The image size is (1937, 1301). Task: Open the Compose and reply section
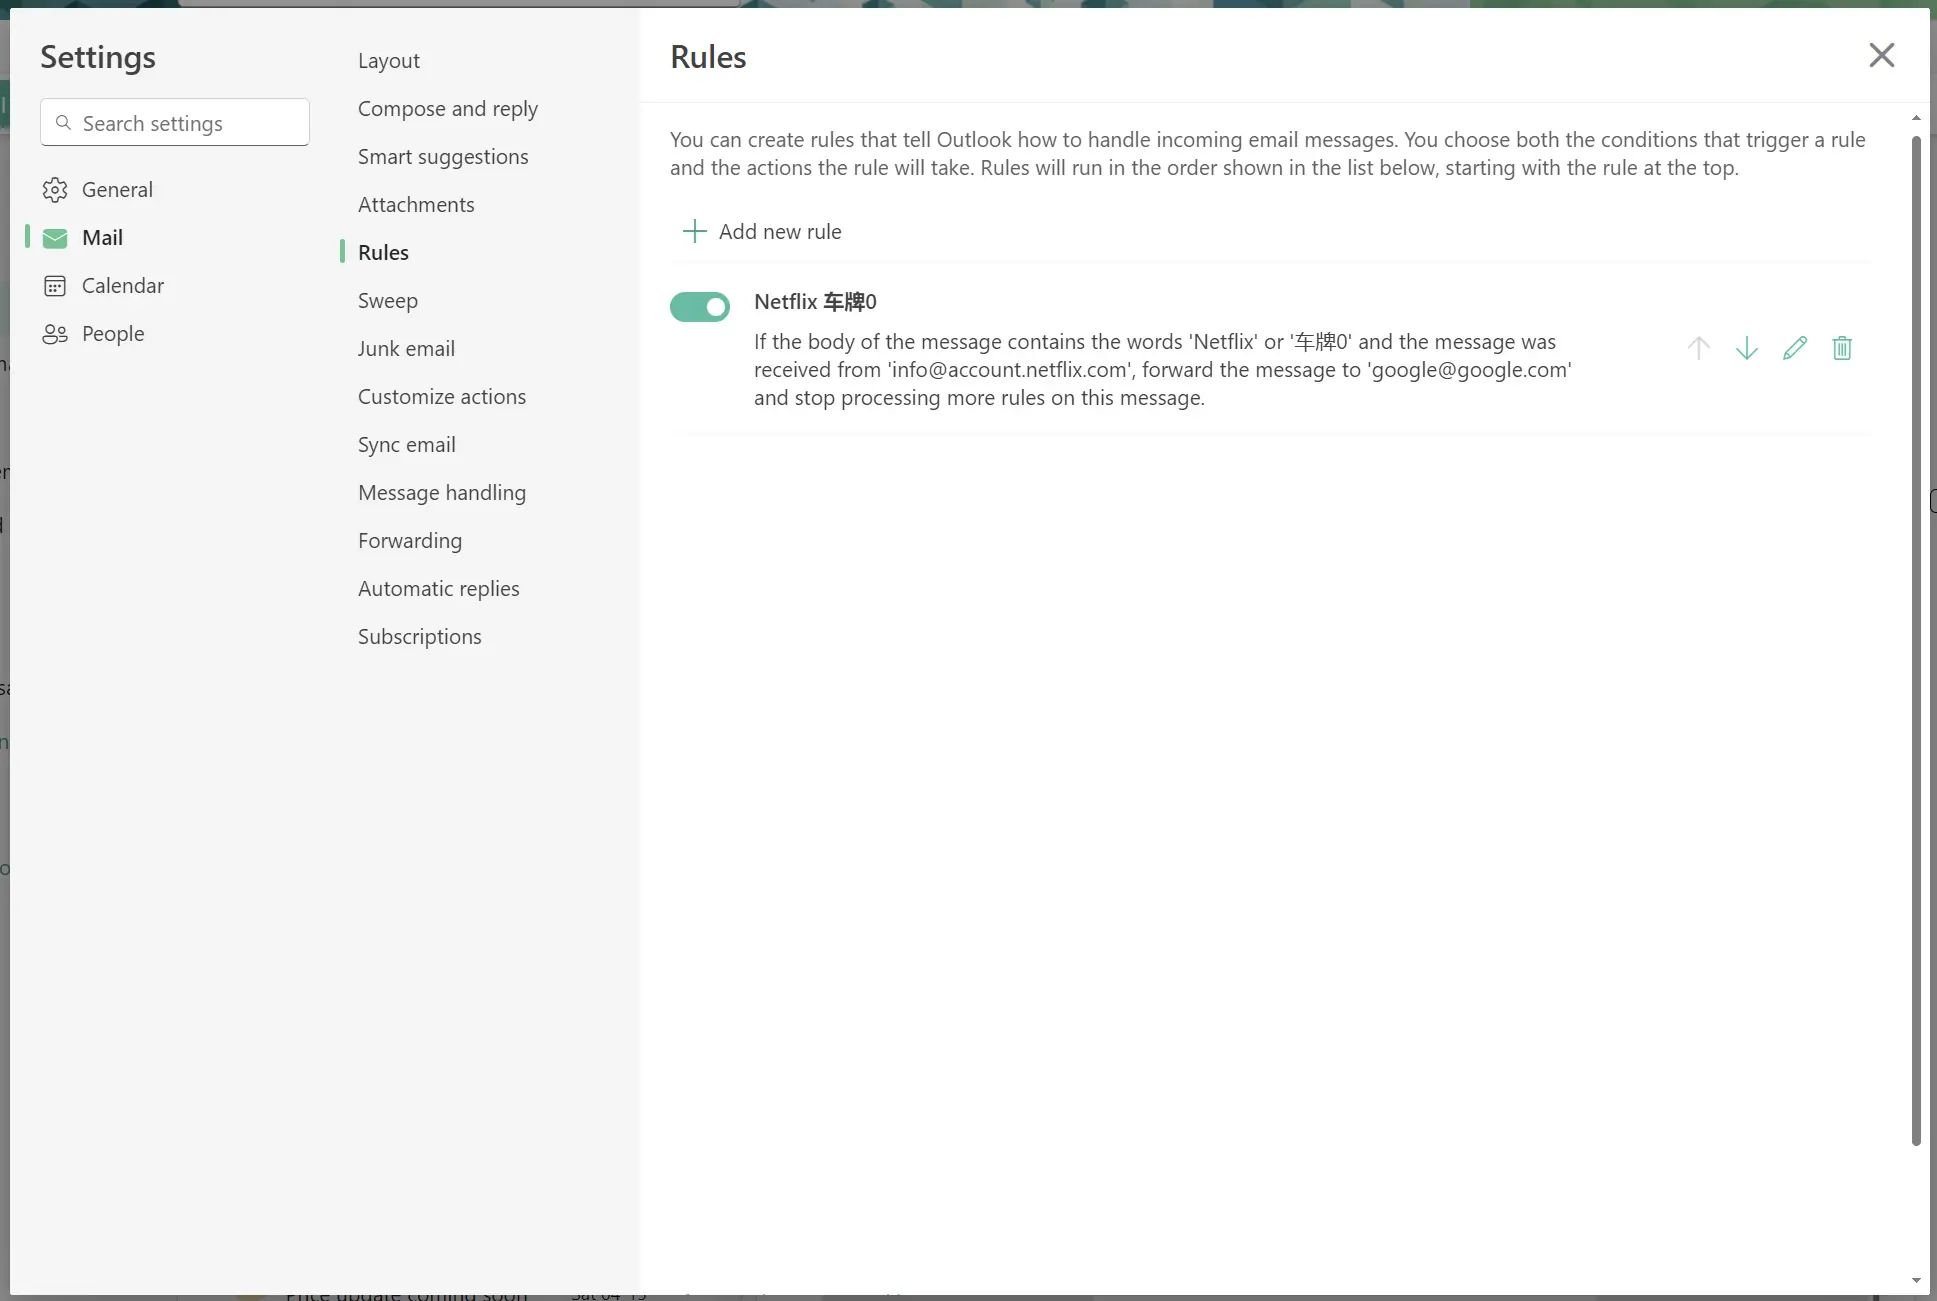pos(448,109)
